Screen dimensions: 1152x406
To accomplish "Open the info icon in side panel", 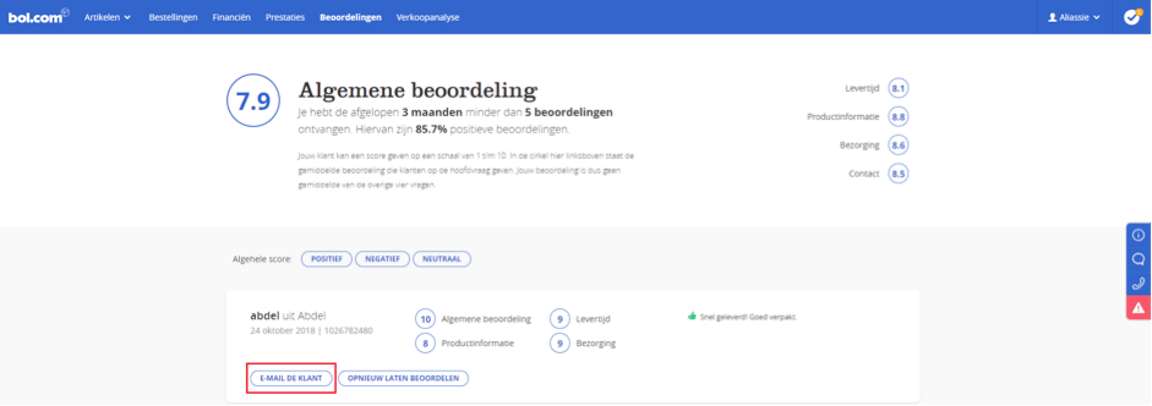I will [1138, 235].
